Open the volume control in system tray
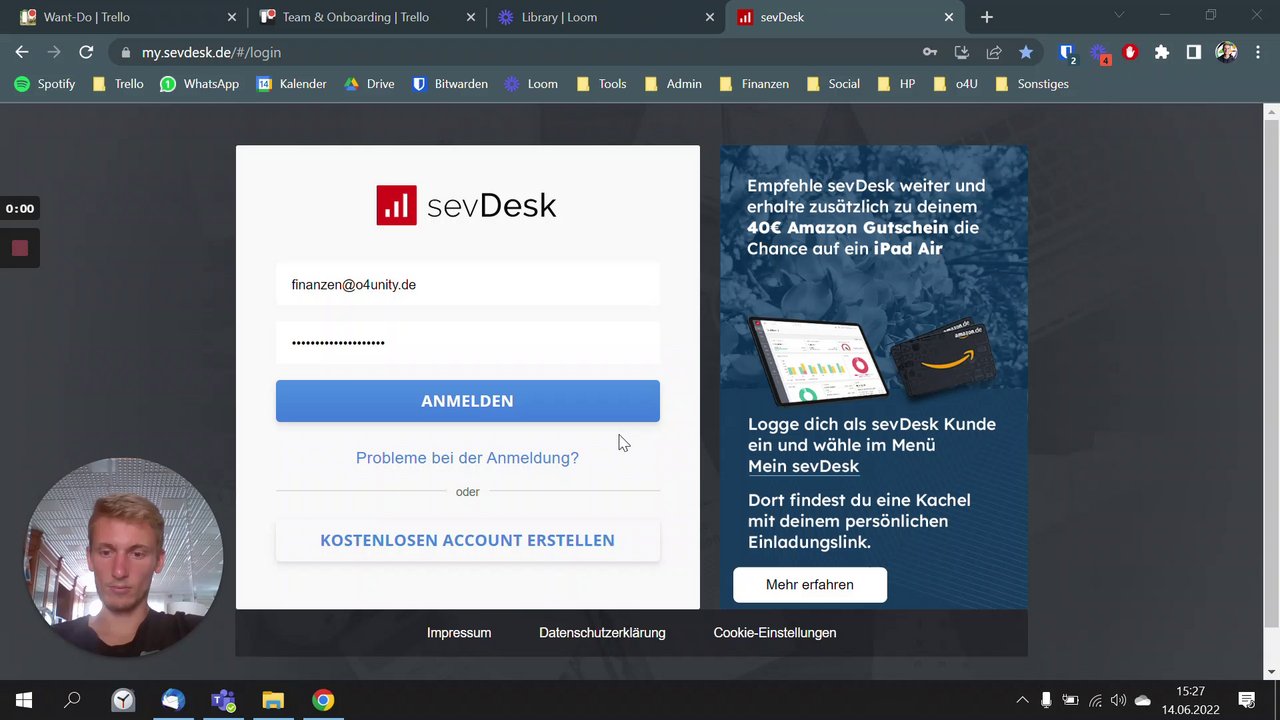This screenshot has width=1280, height=720. (1118, 700)
